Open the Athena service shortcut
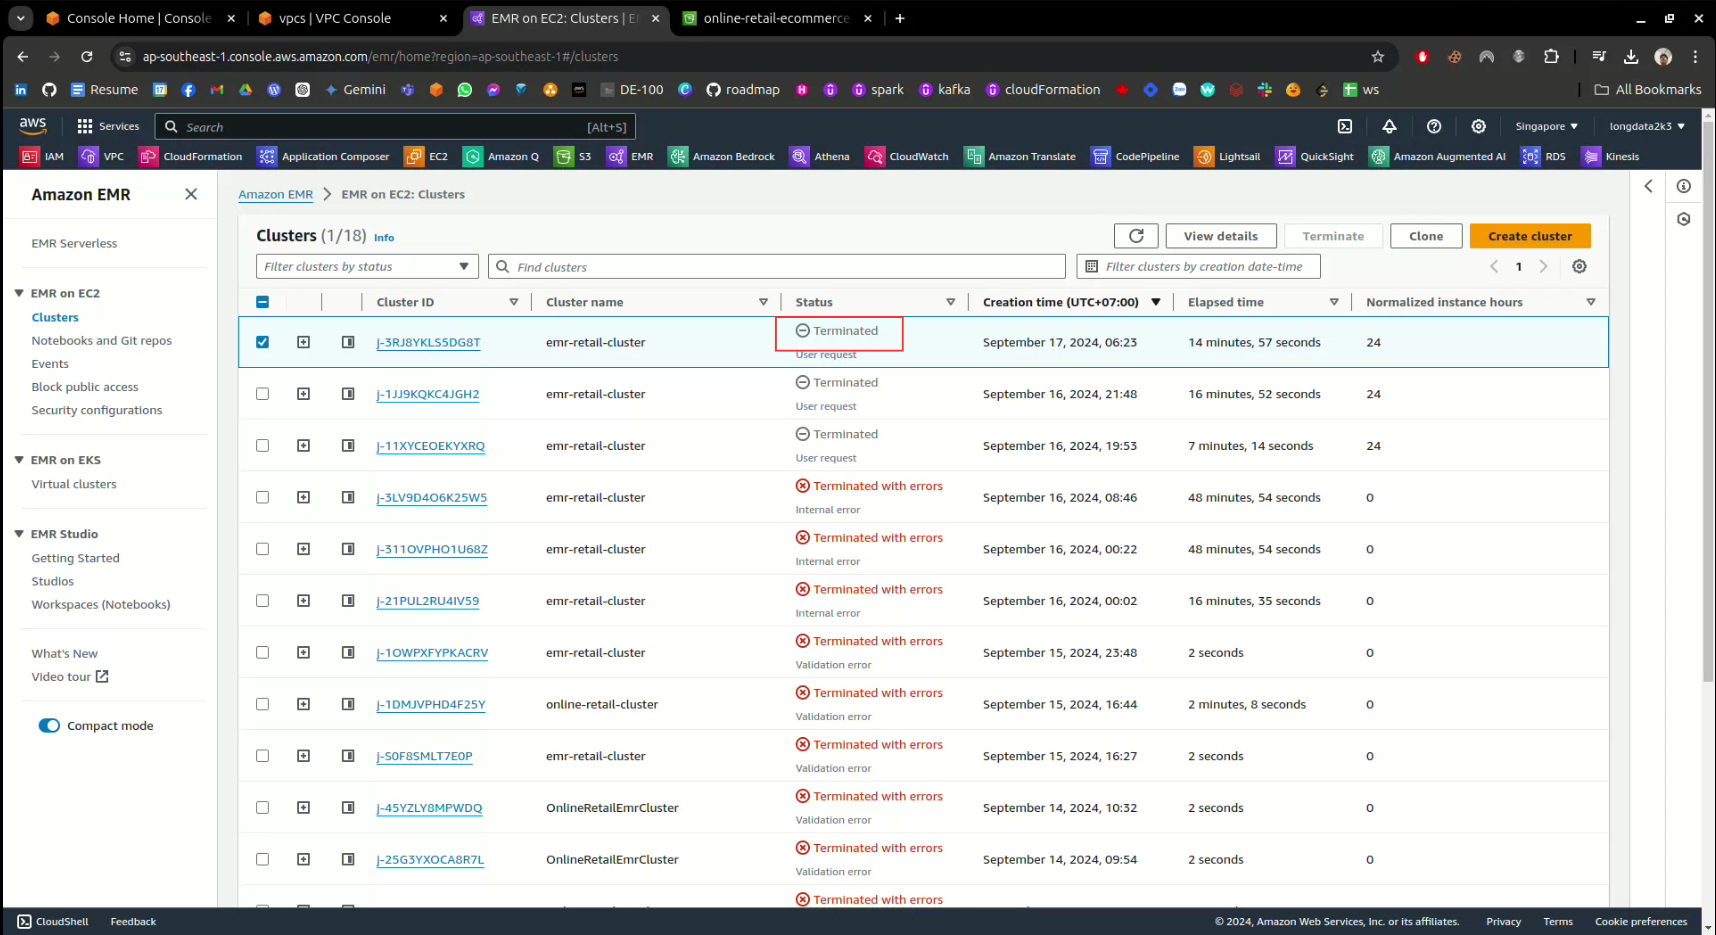 tap(820, 157)
